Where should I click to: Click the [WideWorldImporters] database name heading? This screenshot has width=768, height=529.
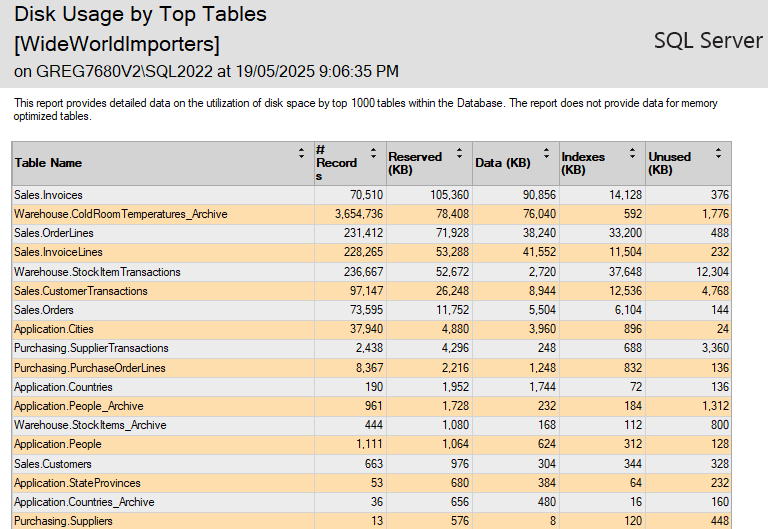tap(117, 45)
